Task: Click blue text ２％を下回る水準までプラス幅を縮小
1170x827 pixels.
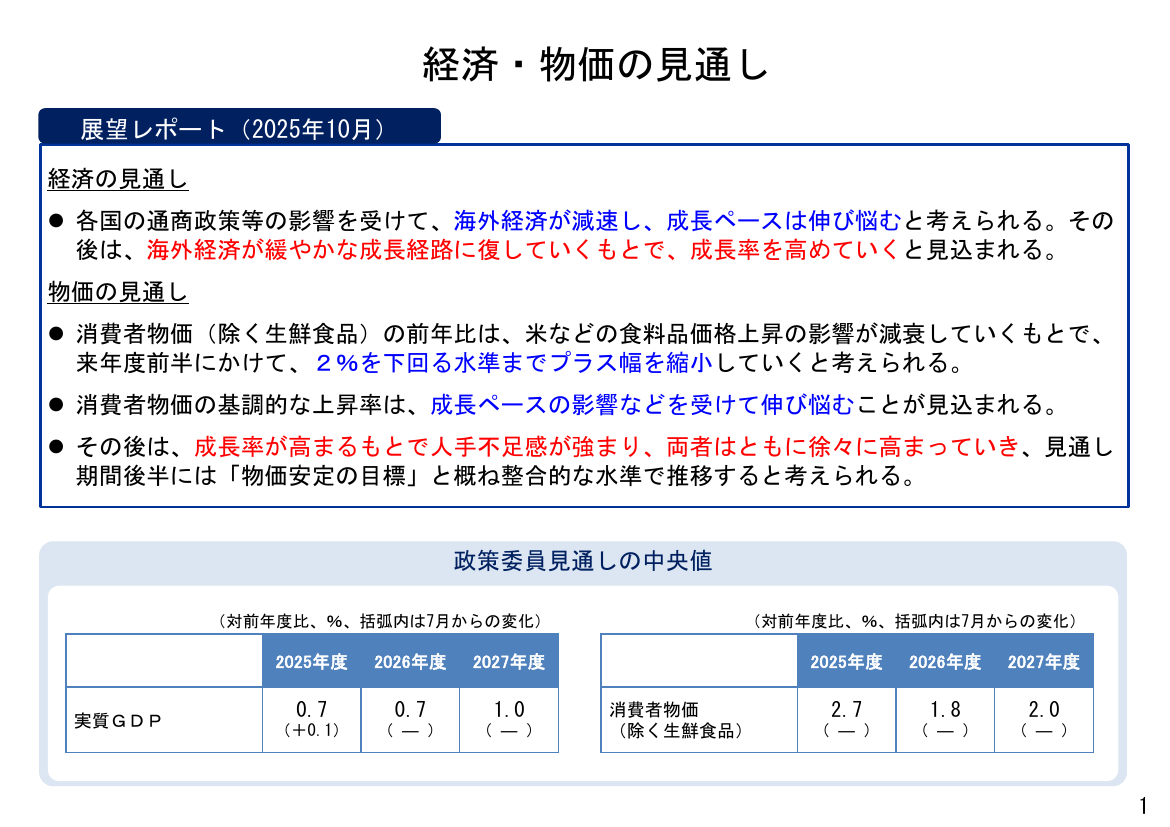Action: point(513,363)
